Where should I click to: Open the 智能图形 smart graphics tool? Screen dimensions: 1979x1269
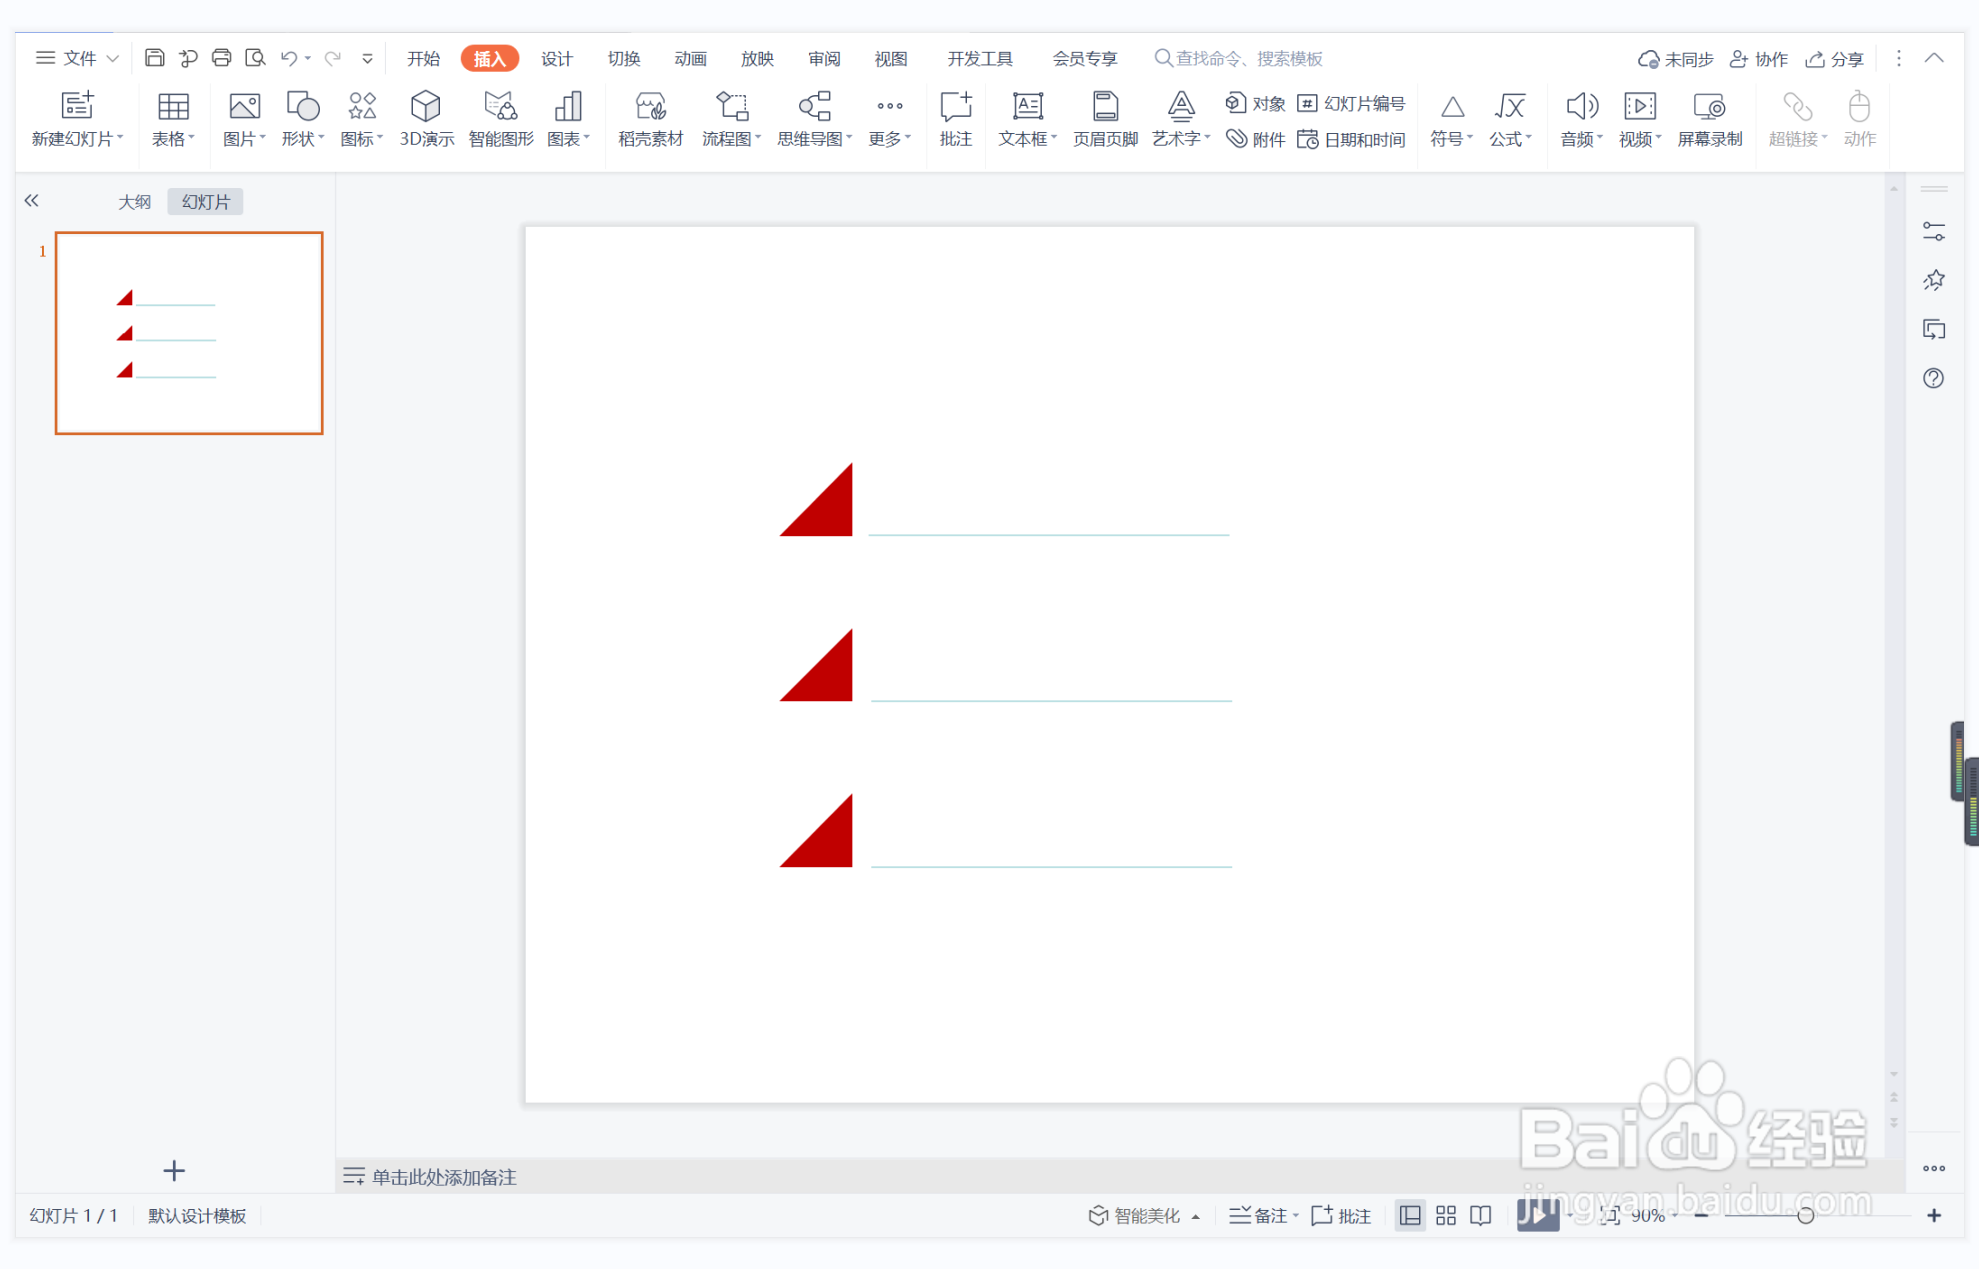tap(500, 107)
